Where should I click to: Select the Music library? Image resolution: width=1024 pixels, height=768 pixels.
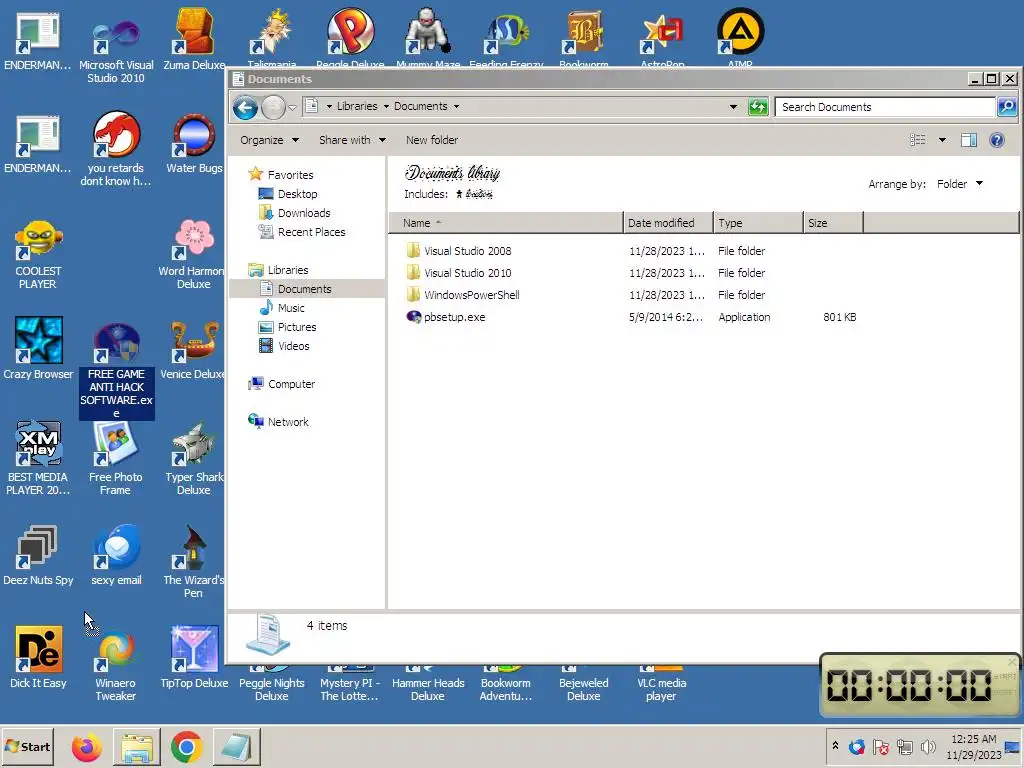click(282, 308)
